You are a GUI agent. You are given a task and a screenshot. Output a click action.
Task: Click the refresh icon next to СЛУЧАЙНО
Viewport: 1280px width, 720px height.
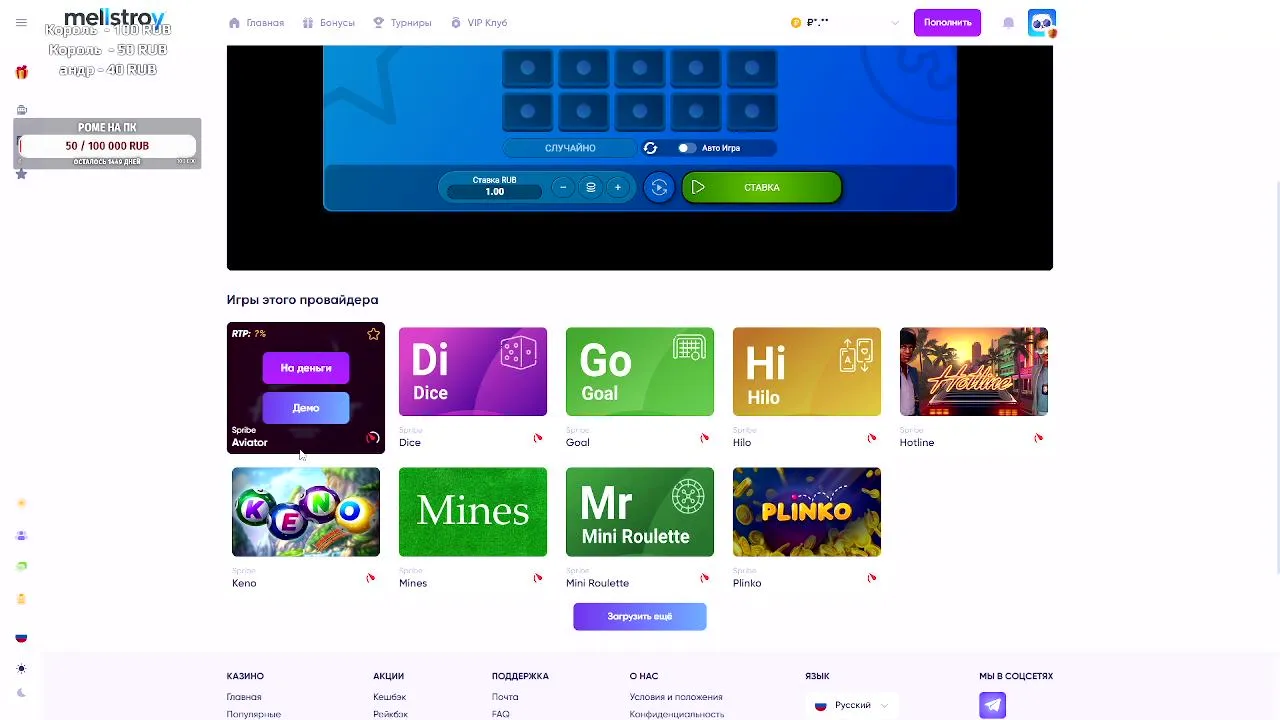(x=650, y=148)
